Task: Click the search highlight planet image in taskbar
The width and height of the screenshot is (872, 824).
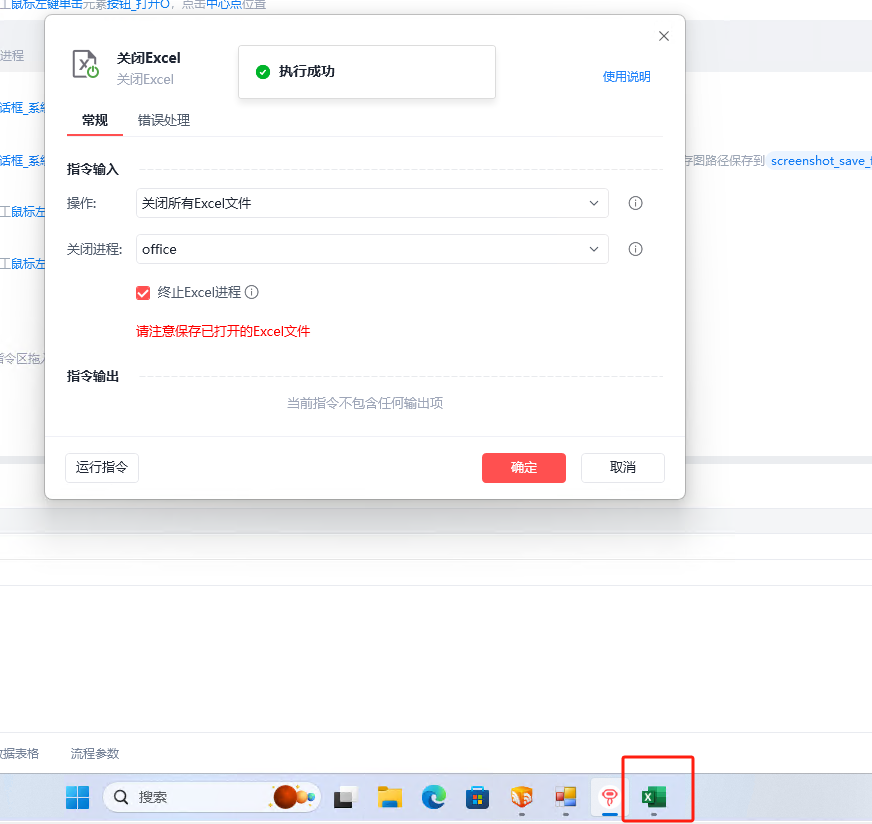Action: coord(294,797)
